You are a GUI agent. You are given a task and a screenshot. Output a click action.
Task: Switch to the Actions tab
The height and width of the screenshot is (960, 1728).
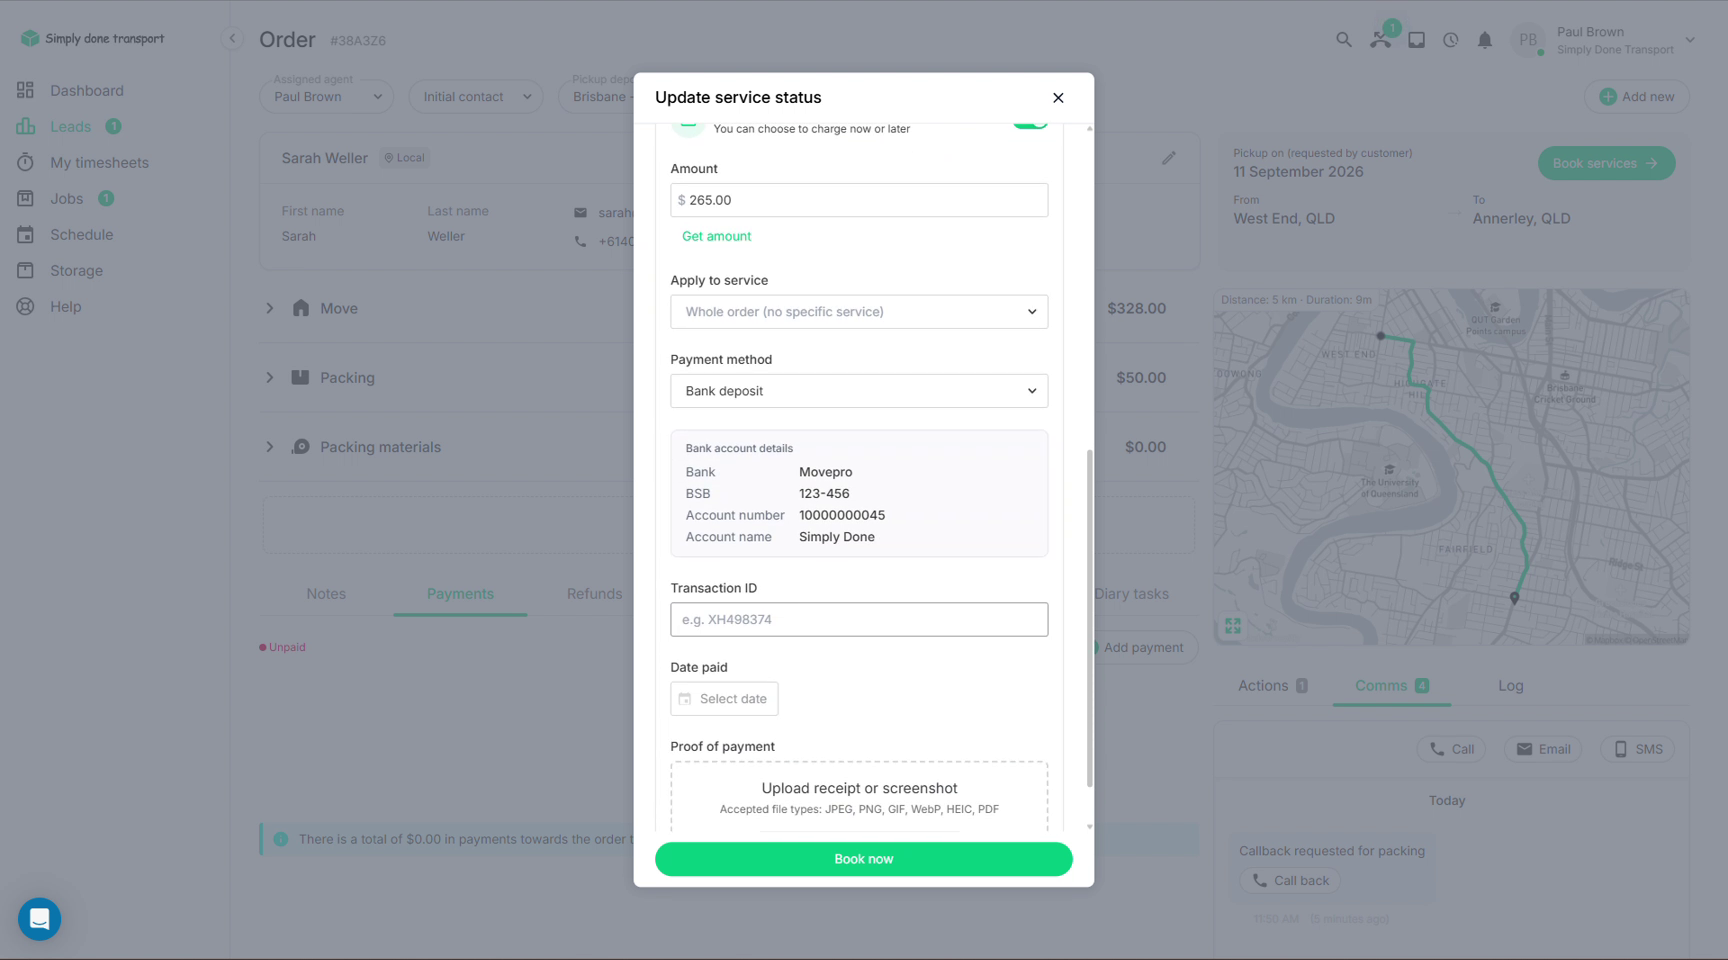click(1272, 686)
